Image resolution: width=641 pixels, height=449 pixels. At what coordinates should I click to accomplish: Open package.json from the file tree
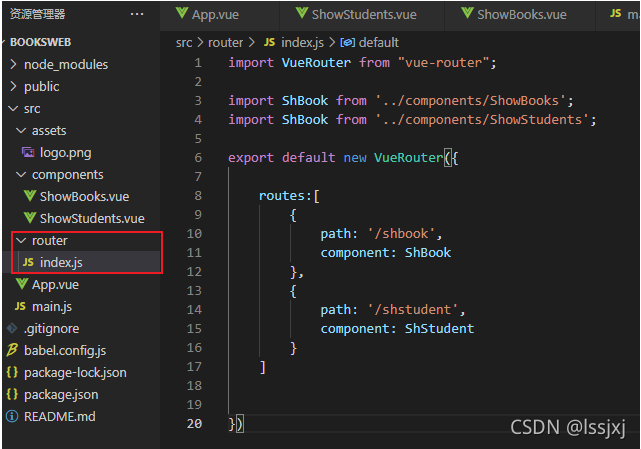(x=61, y=395)
